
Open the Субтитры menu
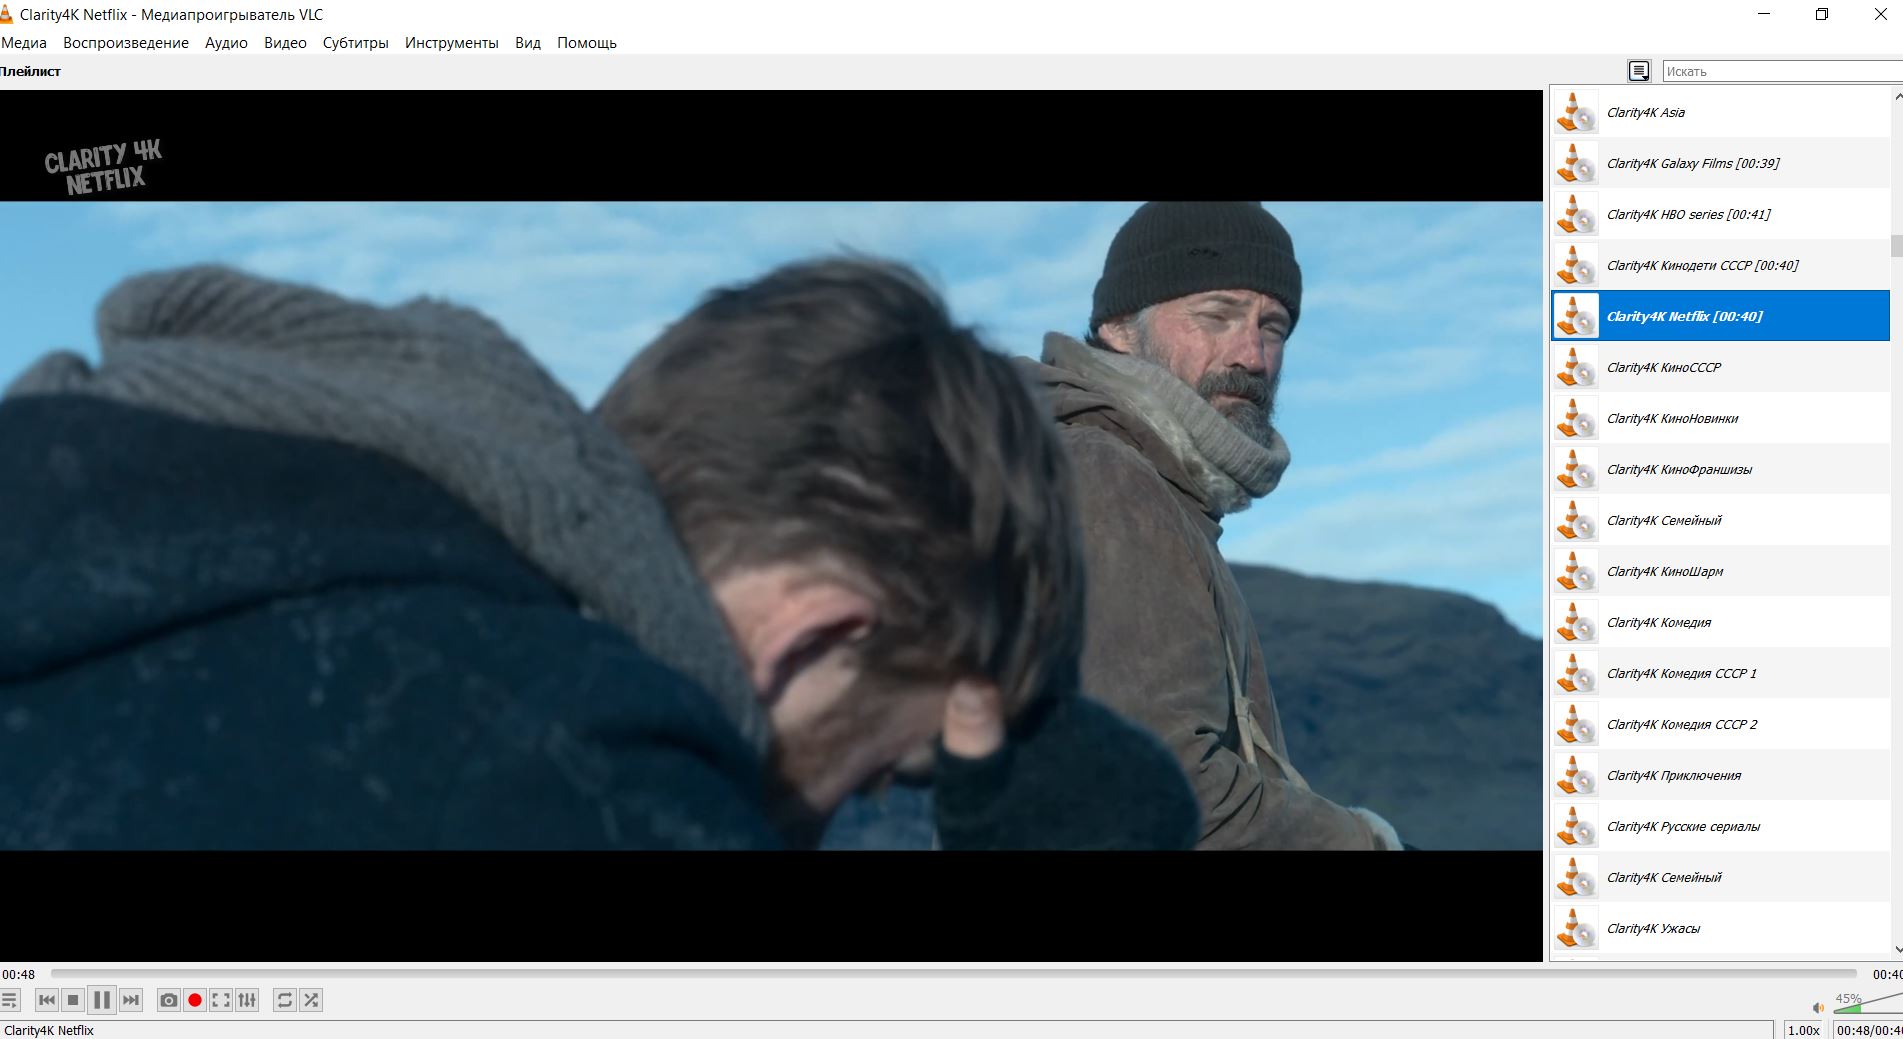tap(355, 43)
